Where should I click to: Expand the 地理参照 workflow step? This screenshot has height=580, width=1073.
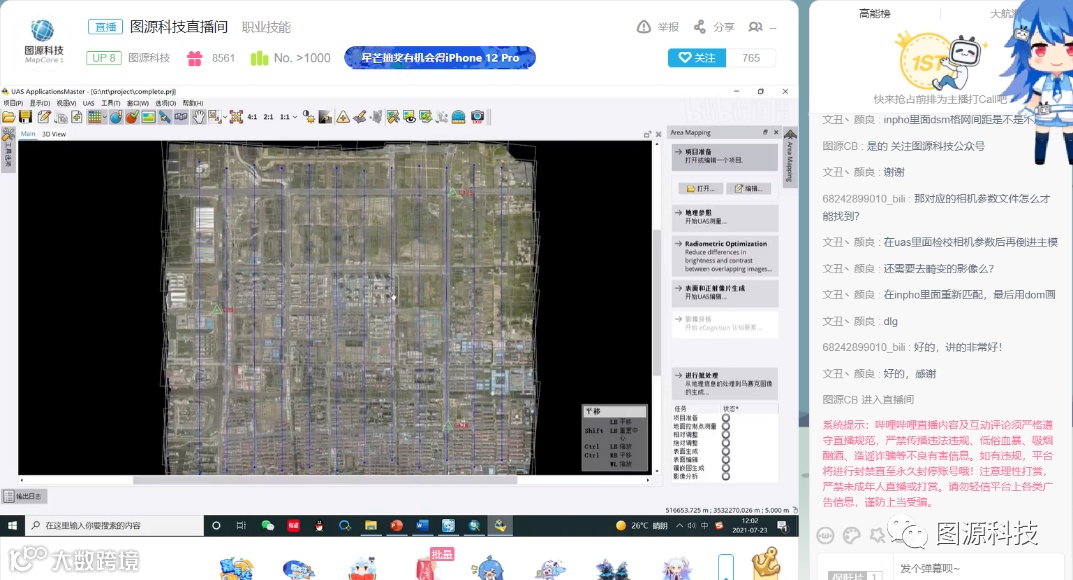coord(725,218)
